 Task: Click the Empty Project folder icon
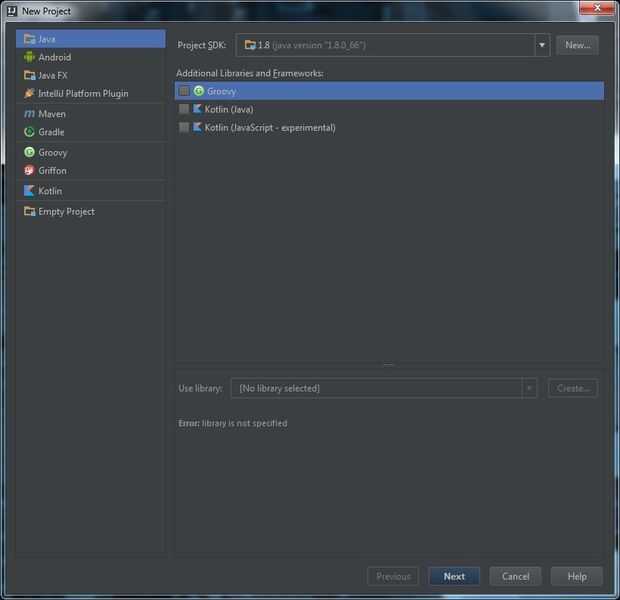tap(30, 211)
